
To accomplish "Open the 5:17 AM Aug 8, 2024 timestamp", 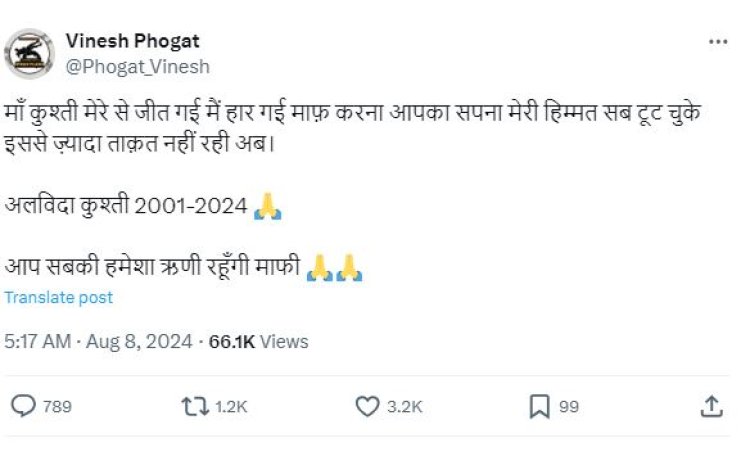I will [98, 342].
